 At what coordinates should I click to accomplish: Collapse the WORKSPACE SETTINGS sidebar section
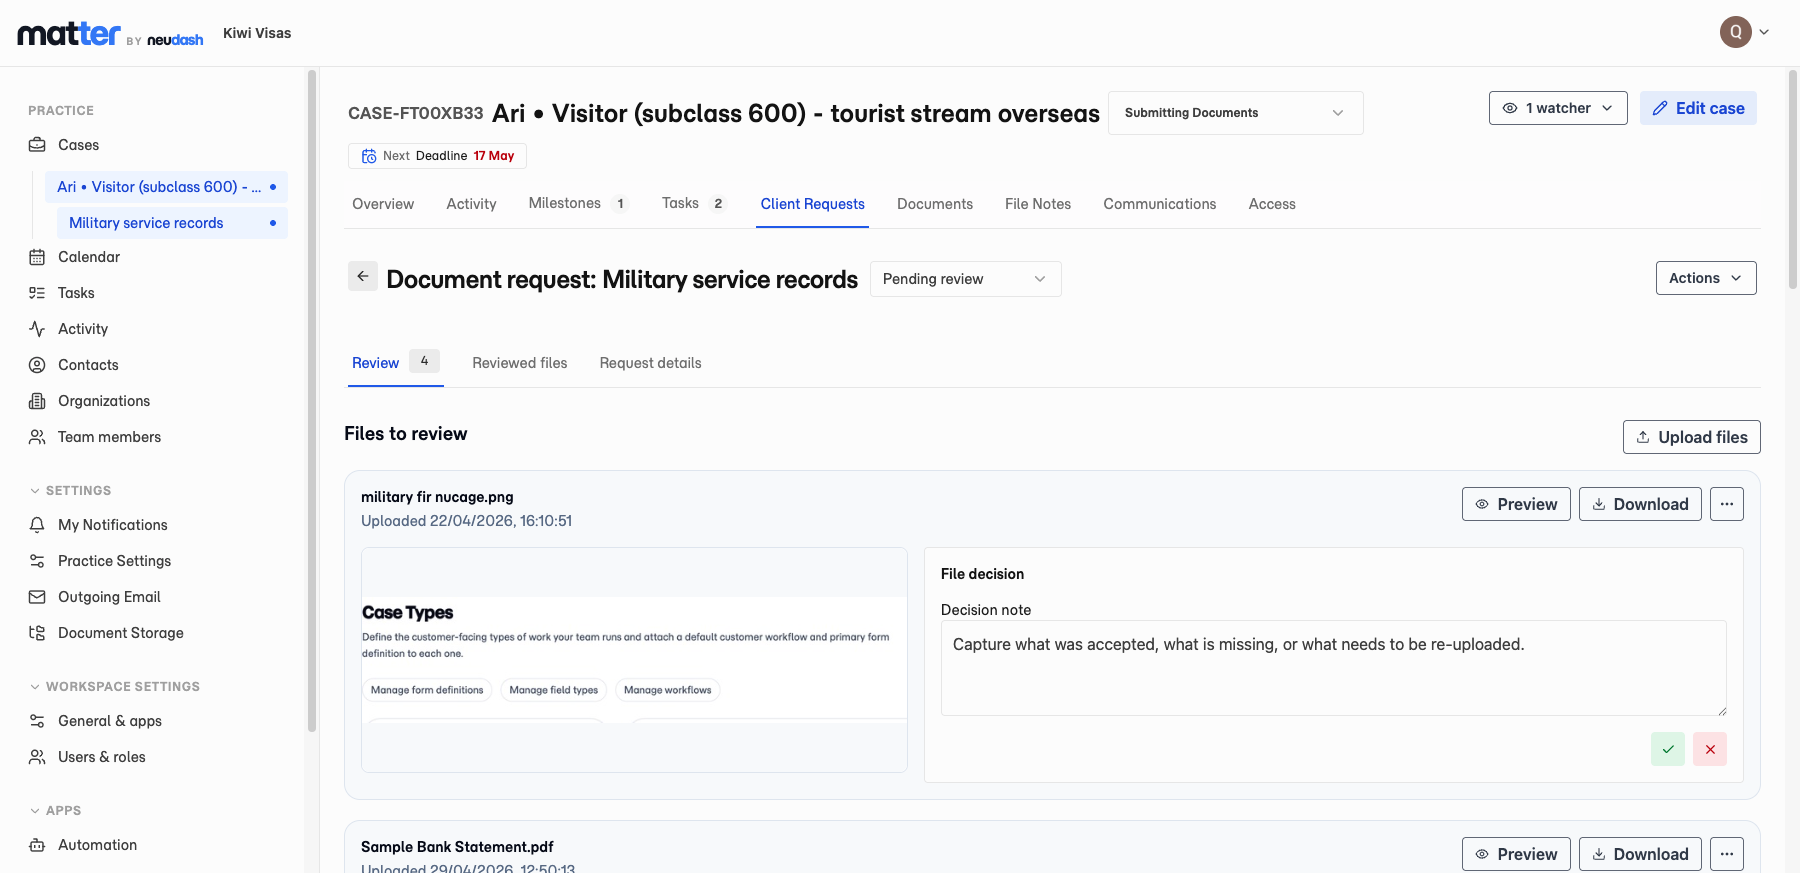(114, 687)
